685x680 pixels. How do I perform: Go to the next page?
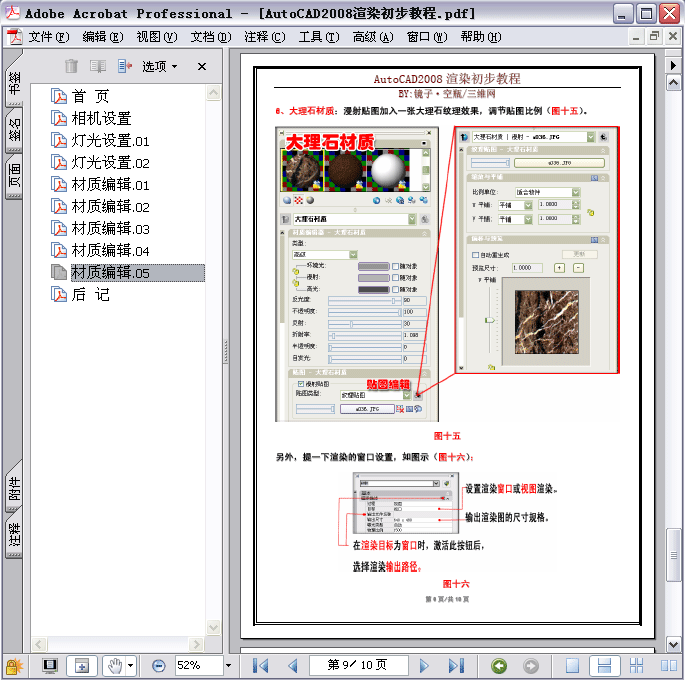coord(423,666)
